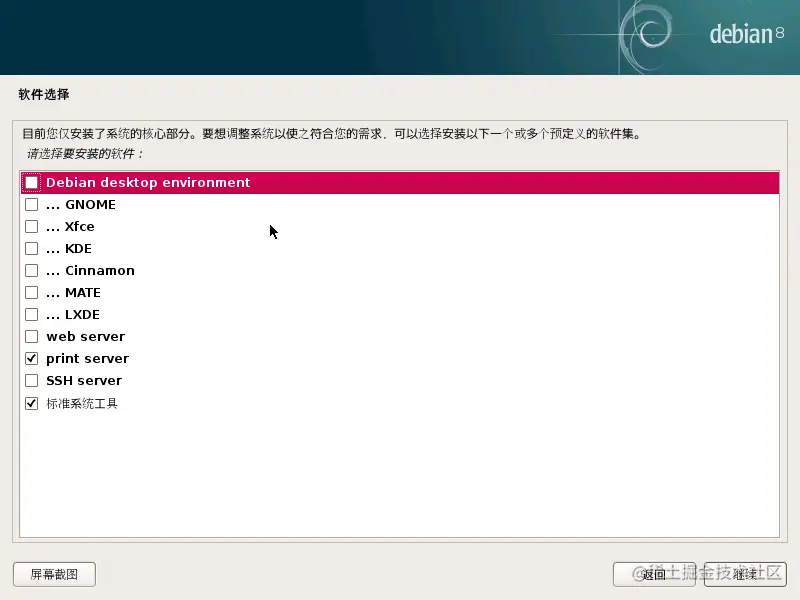Click the 返回 back button
Viewport: 800px width, 600px height.
(x=654, y=574)
